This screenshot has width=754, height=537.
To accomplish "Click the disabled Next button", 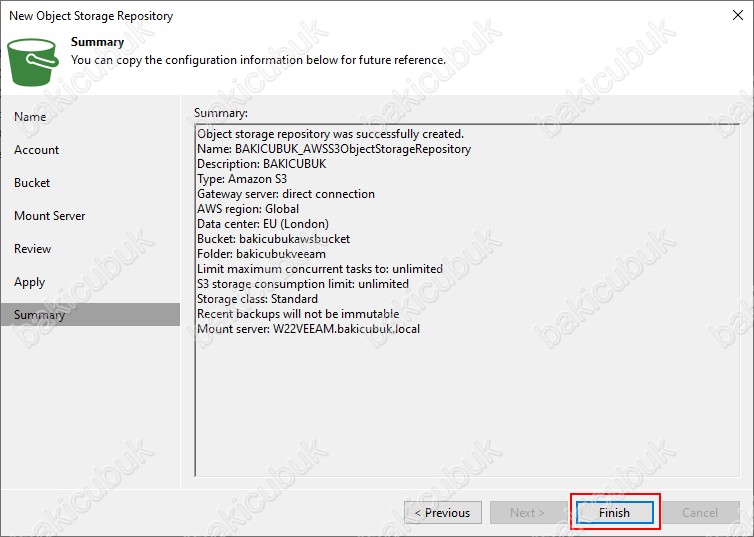I will [528, 512].
